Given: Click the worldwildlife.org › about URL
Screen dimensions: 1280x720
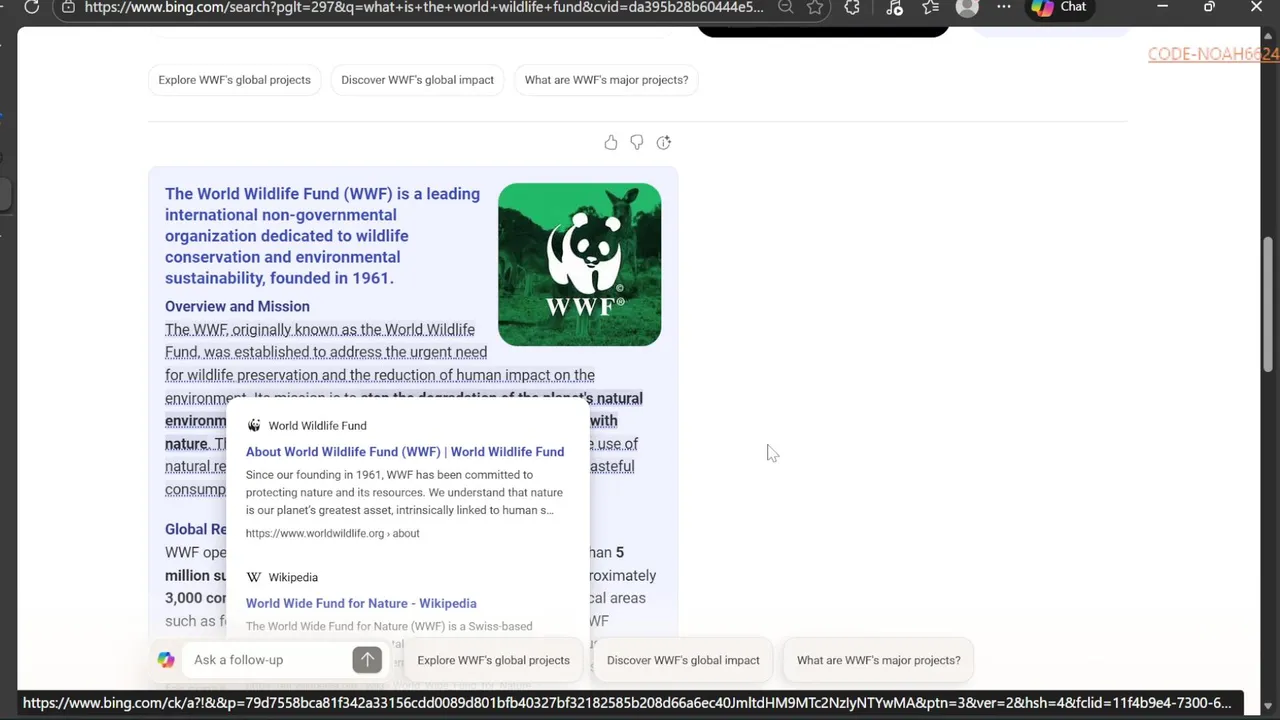Looking at the screenshot, I should 332,534.
